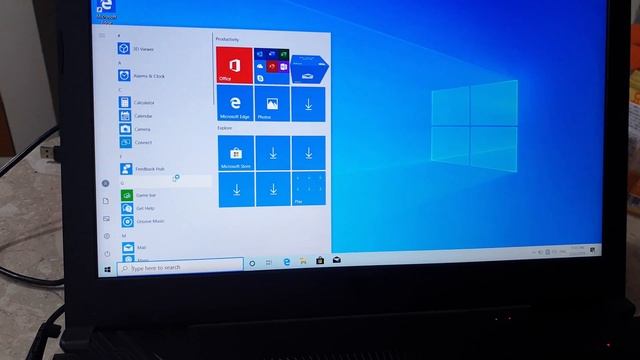Expand the Start menu hamburger button
The height and width of the screenshot is (360, 640).
[x=102, y=36]
